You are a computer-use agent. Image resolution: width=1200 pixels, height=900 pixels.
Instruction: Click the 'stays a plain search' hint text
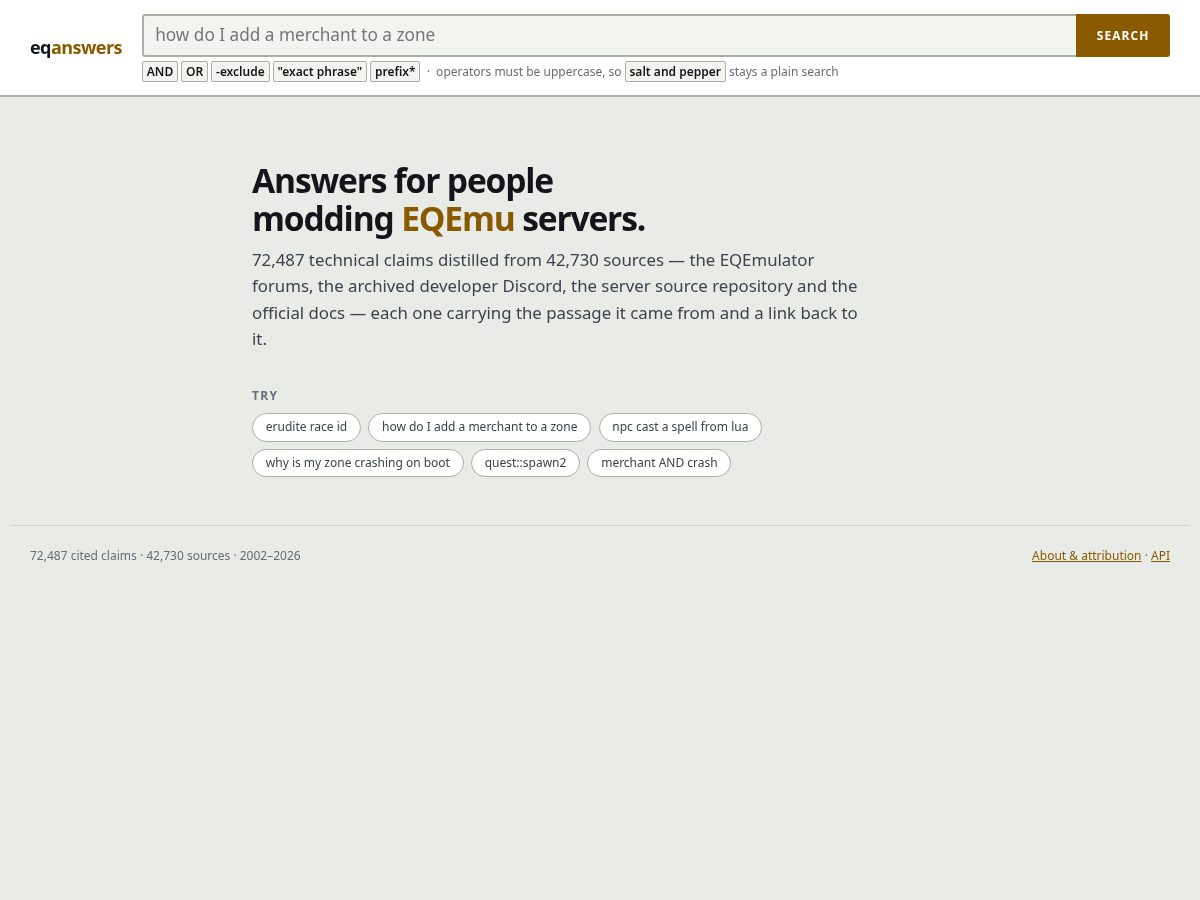click(784, 72)
